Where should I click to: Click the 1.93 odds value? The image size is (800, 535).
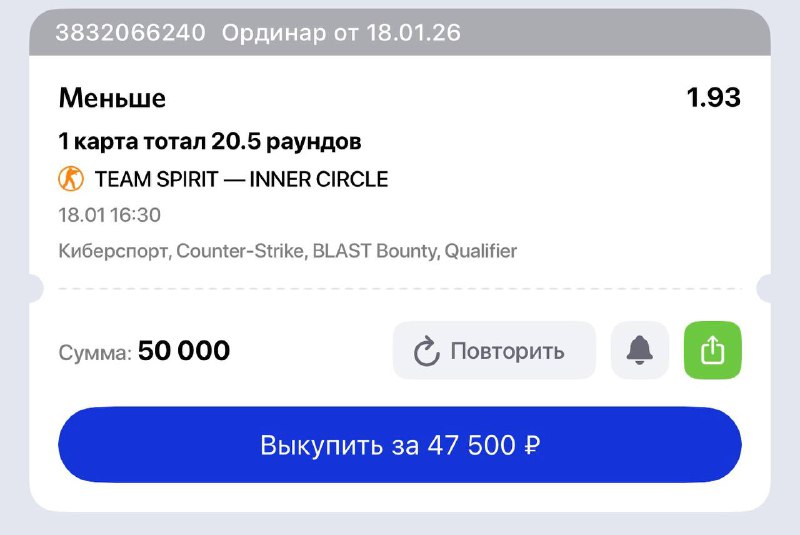click(713, 98)
